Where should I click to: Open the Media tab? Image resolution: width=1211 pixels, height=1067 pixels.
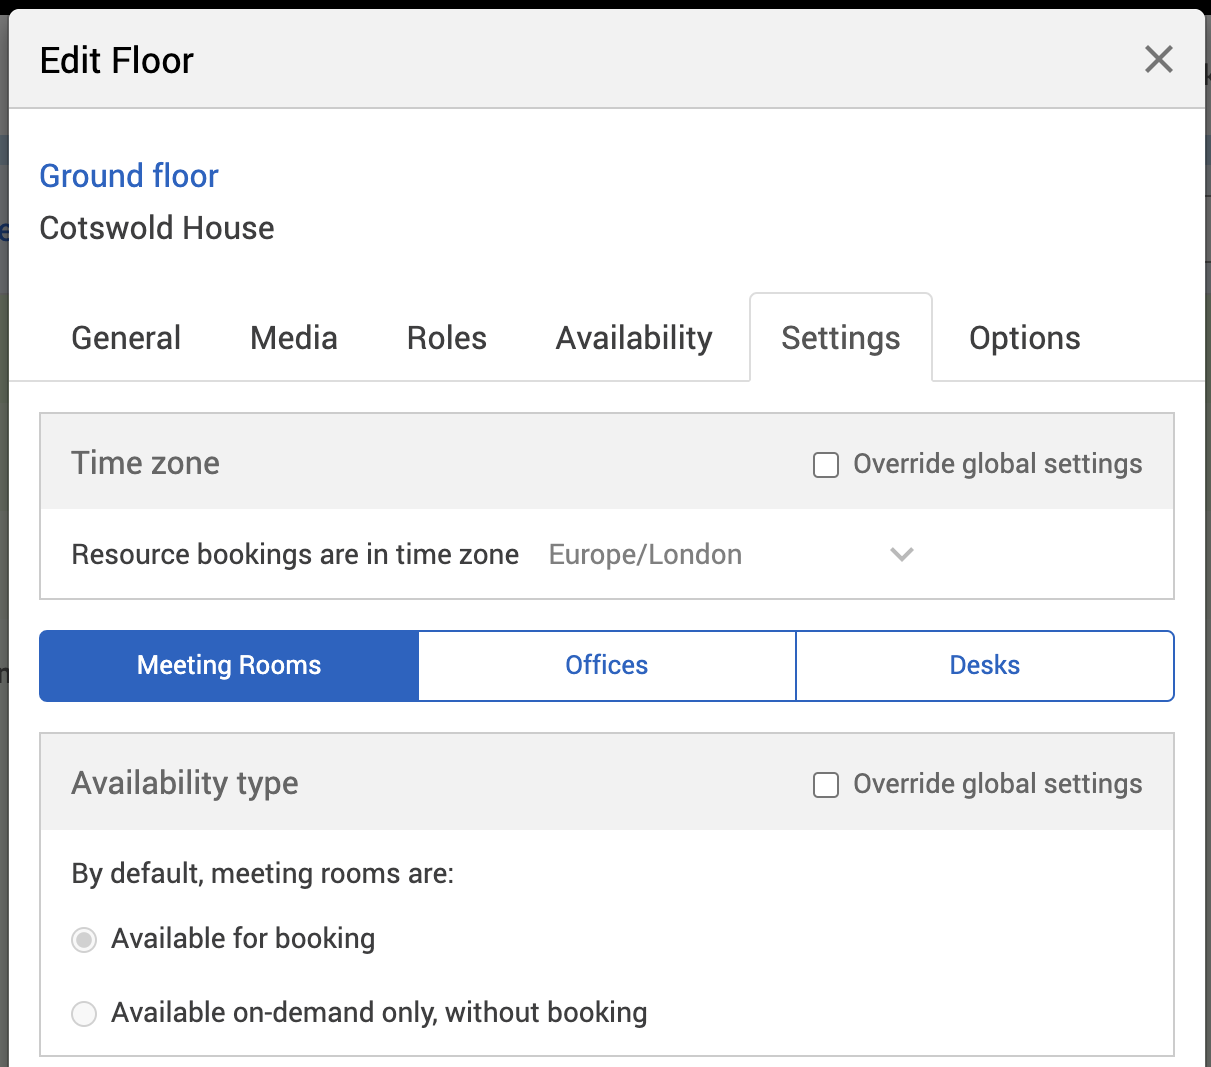coord(293,338)
